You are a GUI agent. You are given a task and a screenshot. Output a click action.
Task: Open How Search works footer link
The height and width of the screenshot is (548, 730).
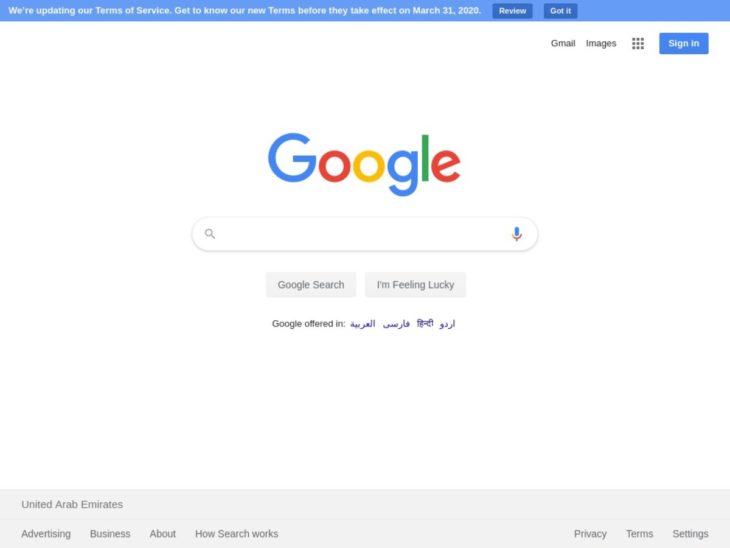click(x=237, y=534)
